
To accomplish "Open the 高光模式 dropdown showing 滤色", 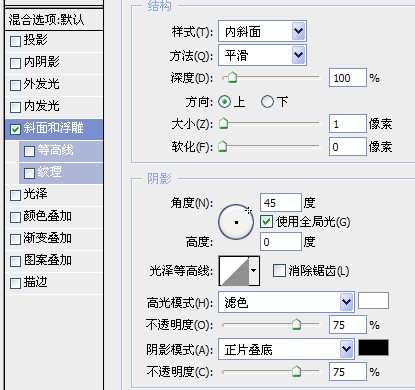I will 286,302.
